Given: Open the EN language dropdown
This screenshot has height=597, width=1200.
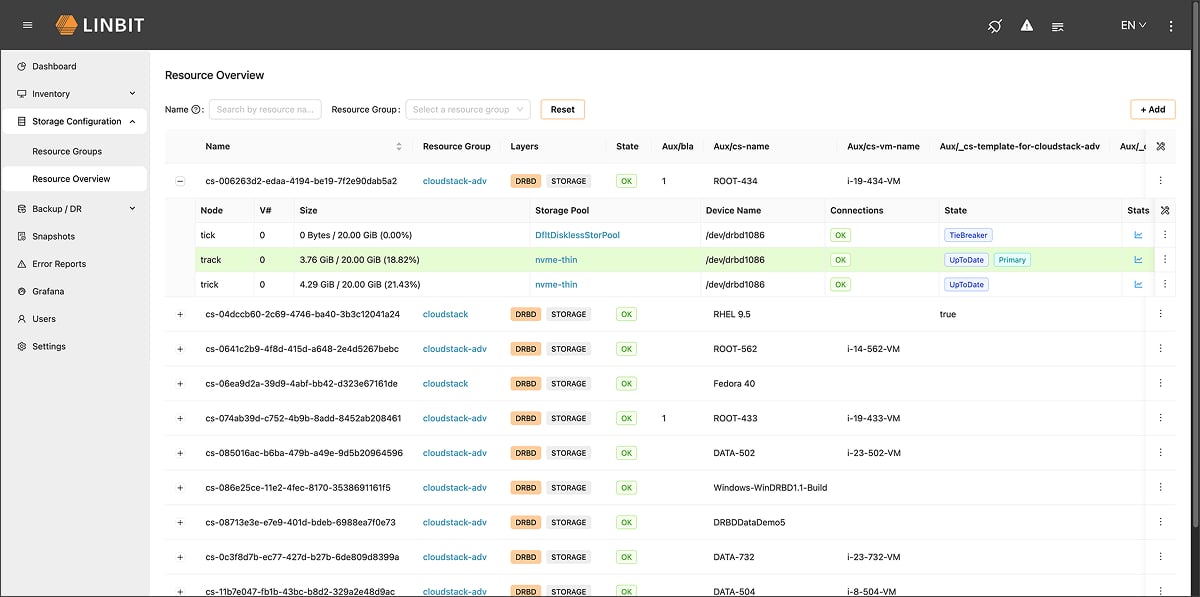Looking at the screenshot, I should coord(1133,25).
